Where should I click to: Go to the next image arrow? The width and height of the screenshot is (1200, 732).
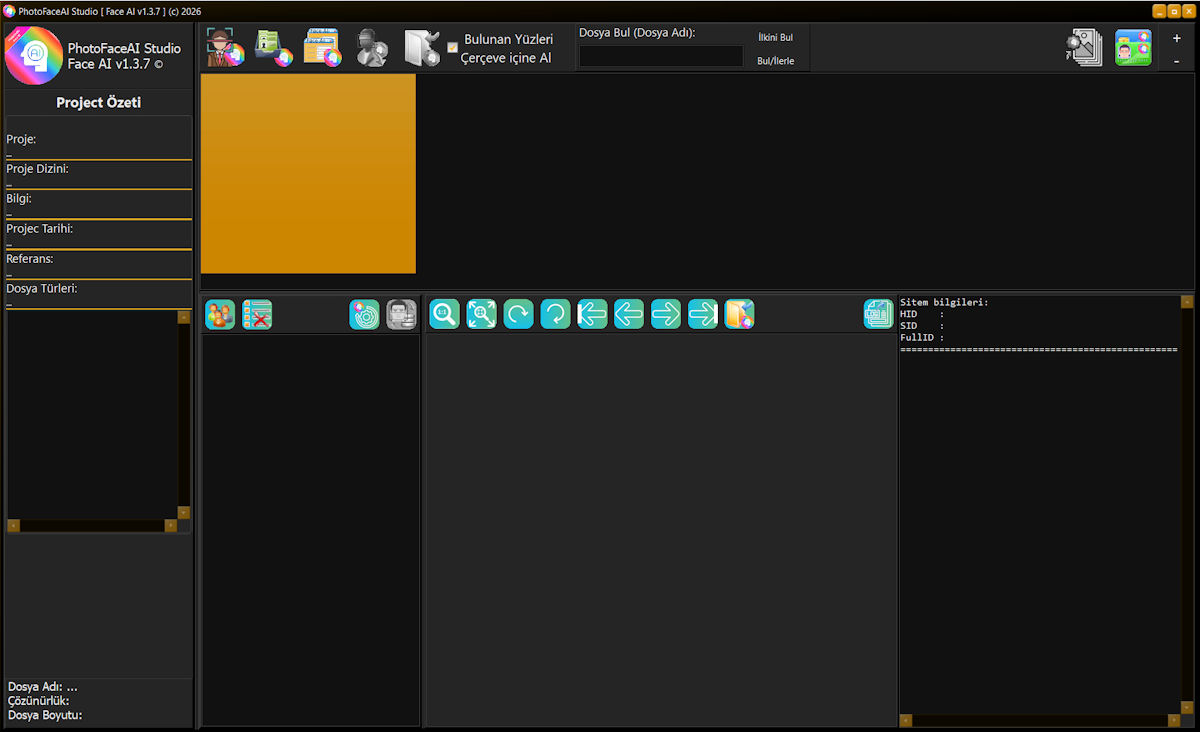(x=666, y=314)
